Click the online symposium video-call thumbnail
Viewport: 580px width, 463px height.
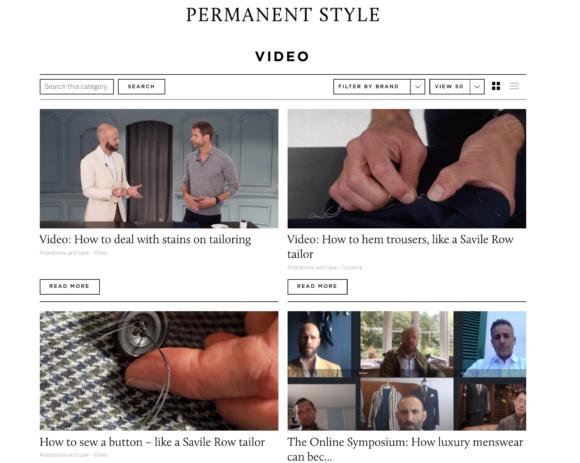407,371
